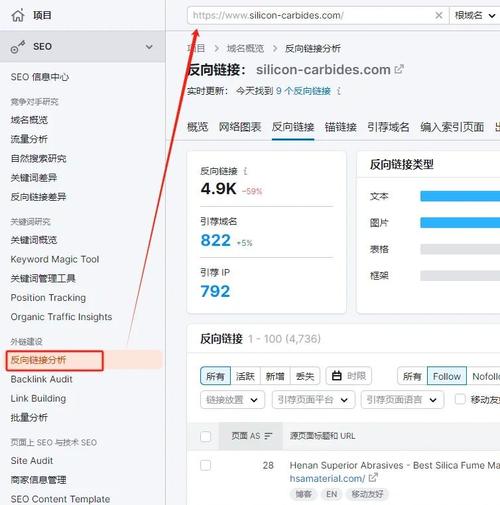Open Backlink Audit
The height and width of the screenshot is (505, 500).
(41, 379)
